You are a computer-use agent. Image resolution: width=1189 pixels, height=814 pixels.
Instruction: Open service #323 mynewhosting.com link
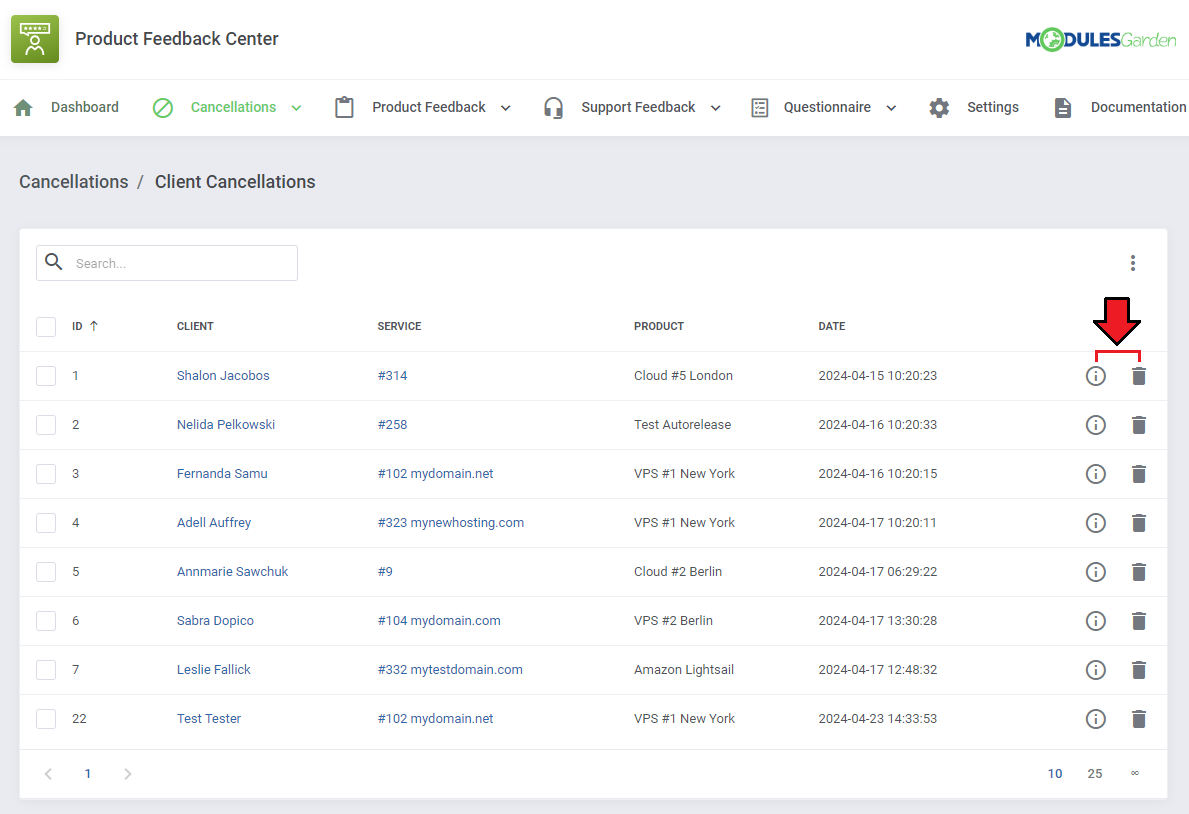(x=450, y=523)
